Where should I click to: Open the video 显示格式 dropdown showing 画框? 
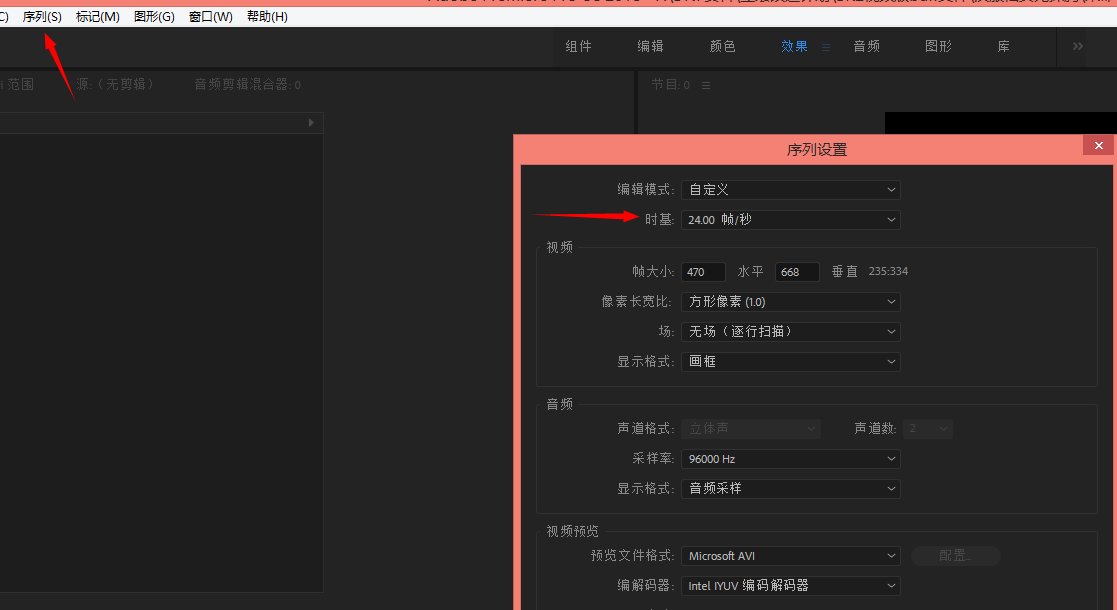pyautogui.click(x=791, y=361)
